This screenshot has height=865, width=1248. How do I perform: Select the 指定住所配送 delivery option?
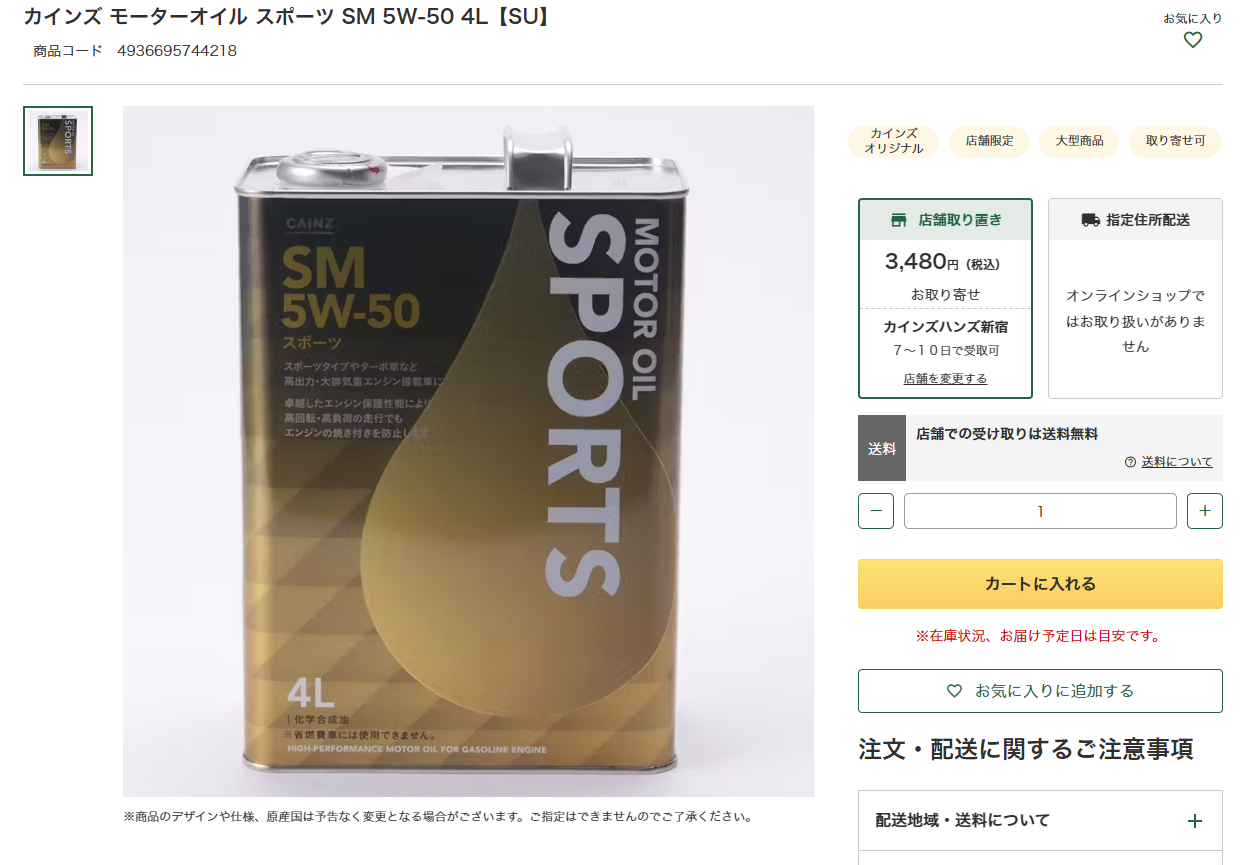pyautogui.click(x=1135, y=298)
